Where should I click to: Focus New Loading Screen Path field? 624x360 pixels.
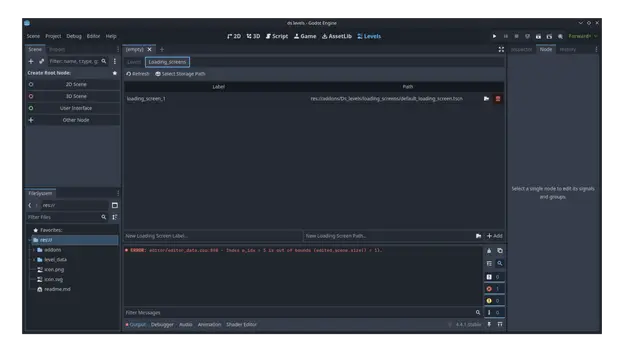click(388, 236)
